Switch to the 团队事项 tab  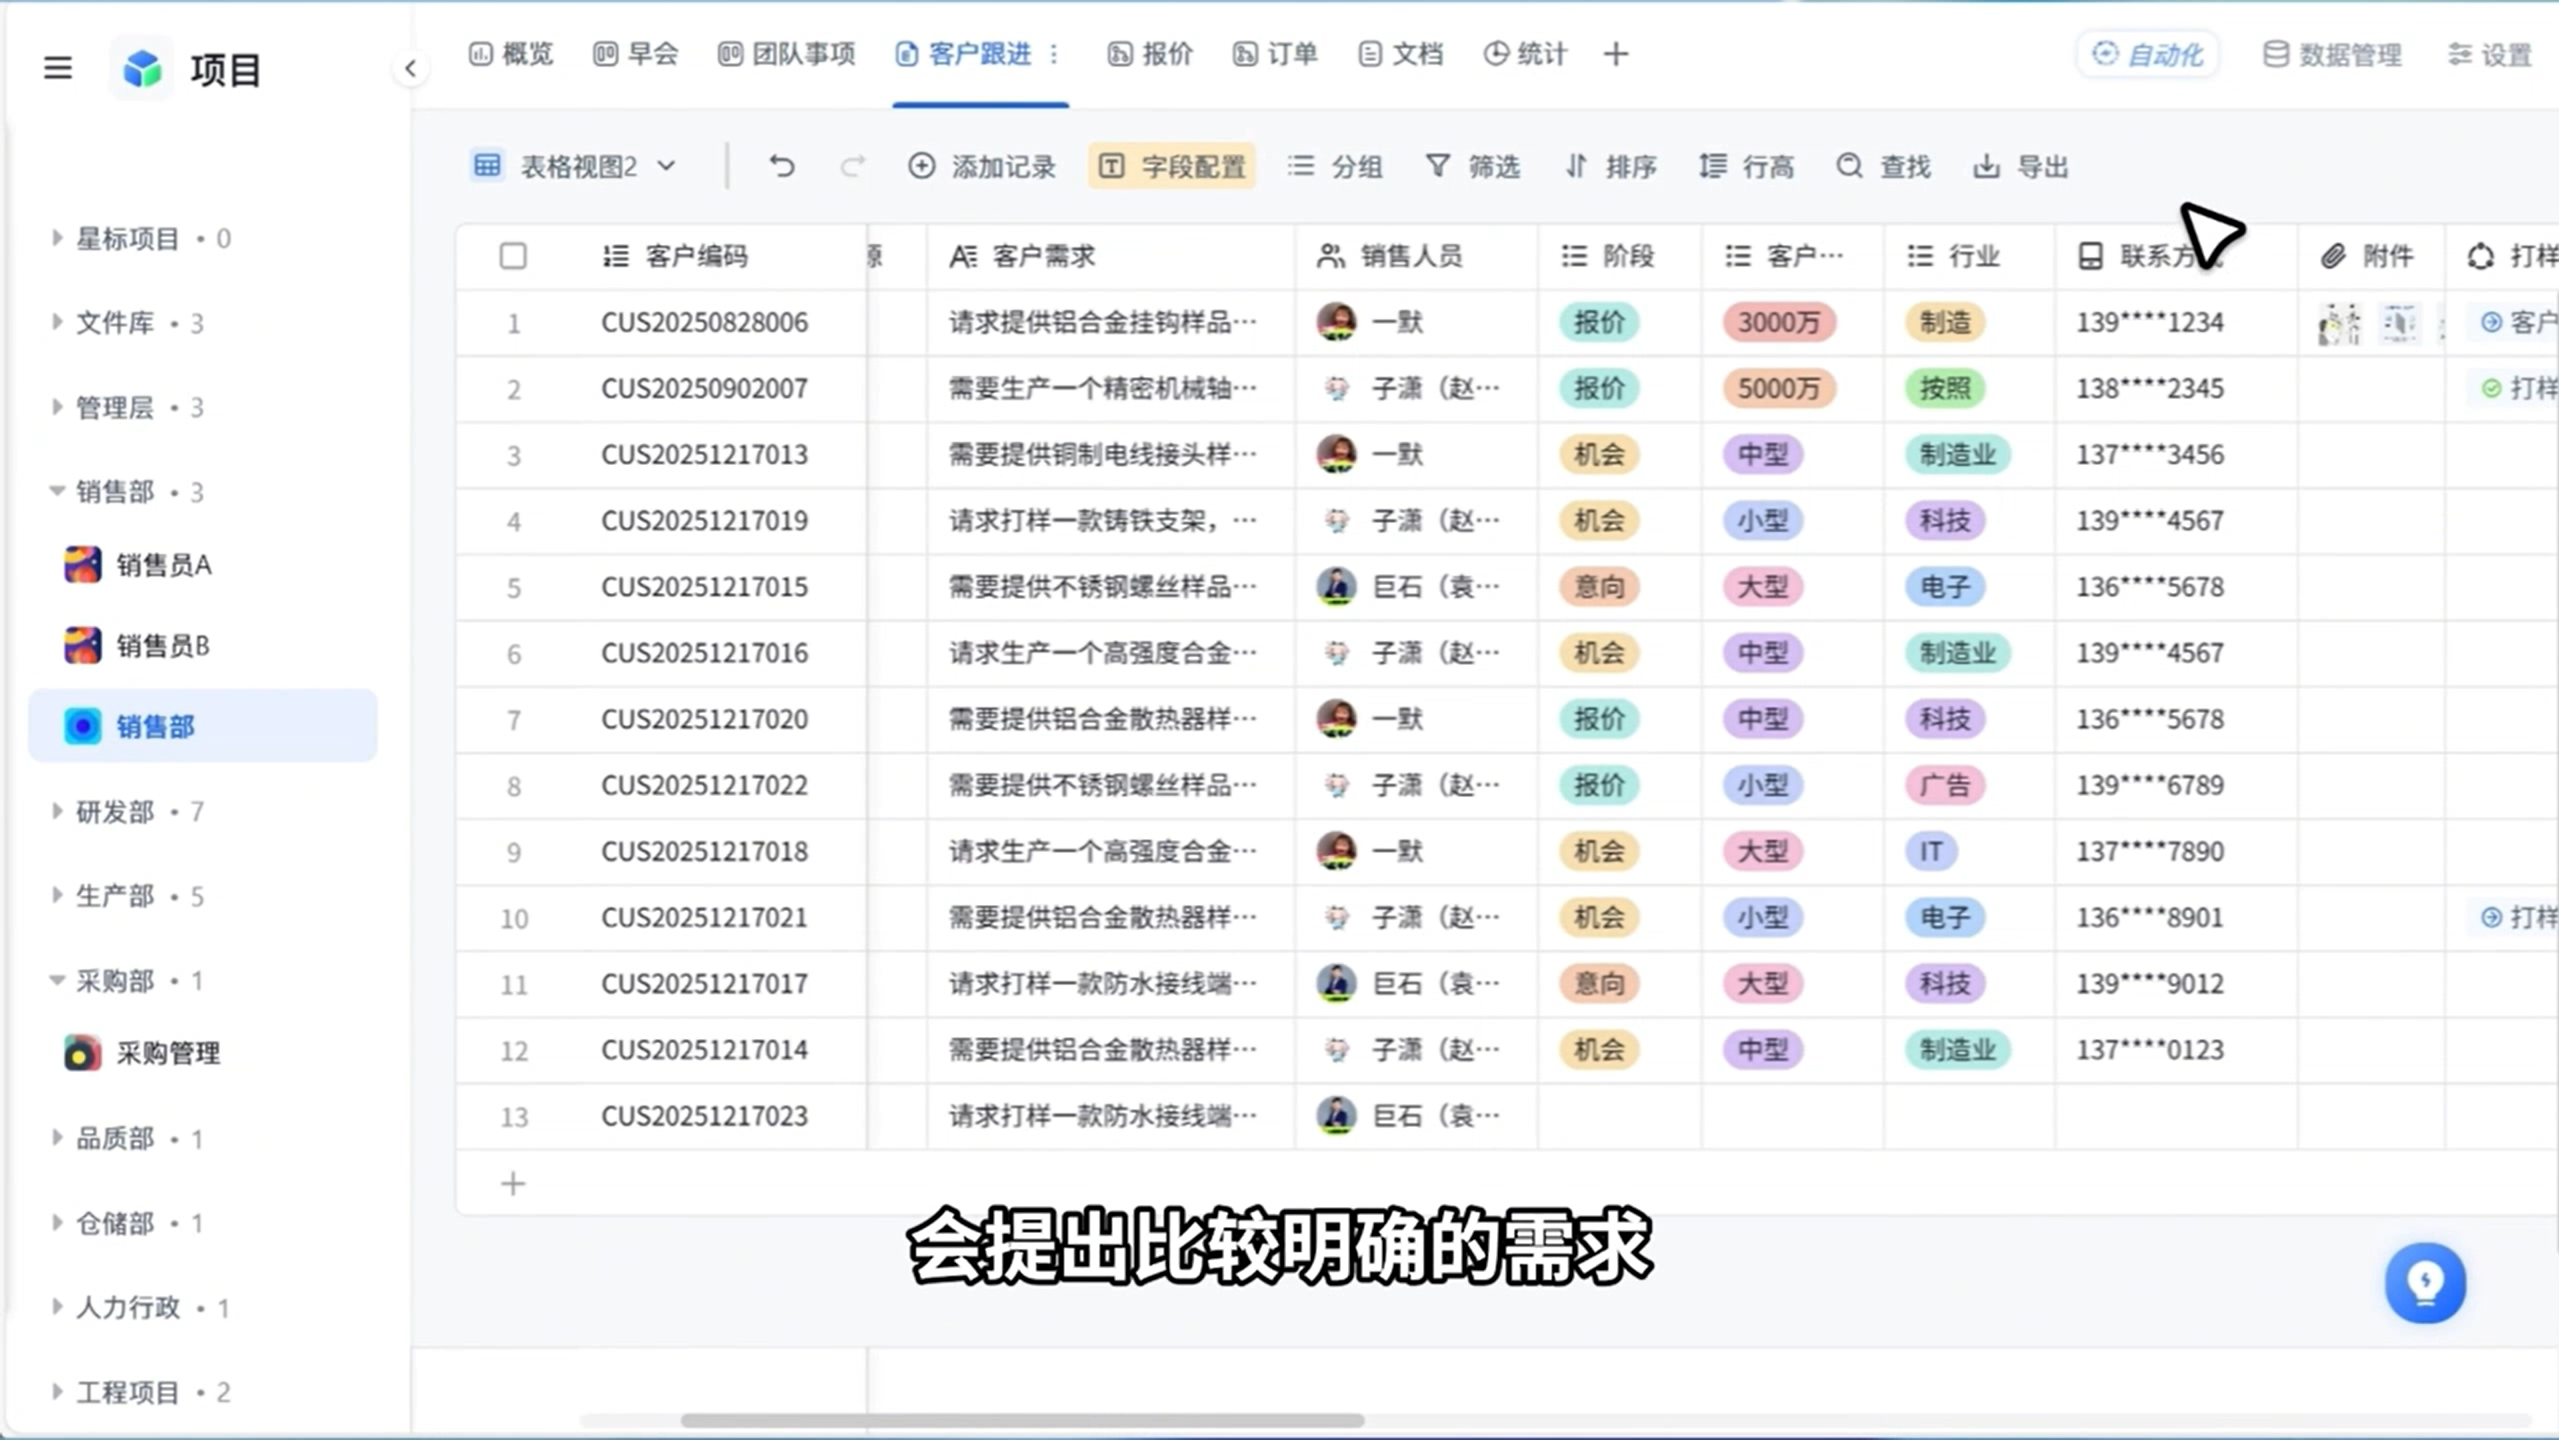point(787,54)
